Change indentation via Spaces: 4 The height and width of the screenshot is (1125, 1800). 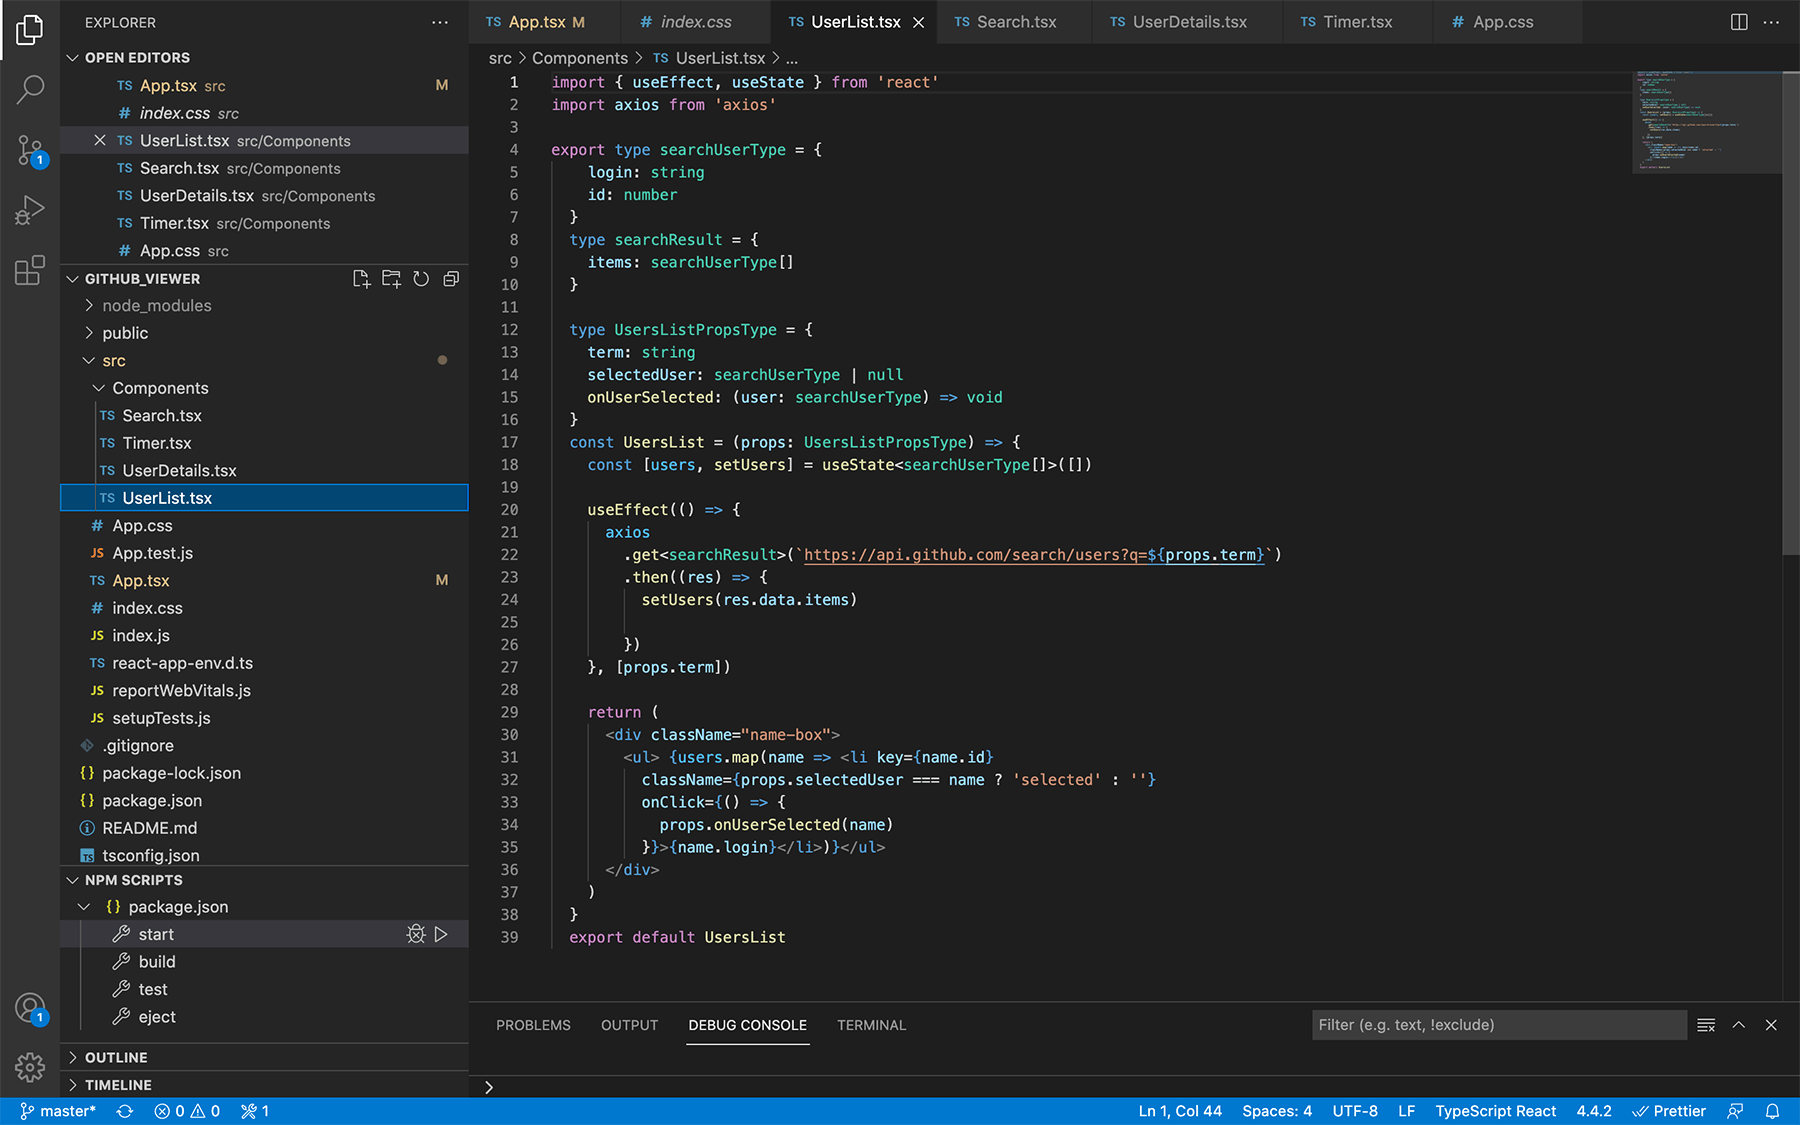(x=1277, y=1111)
